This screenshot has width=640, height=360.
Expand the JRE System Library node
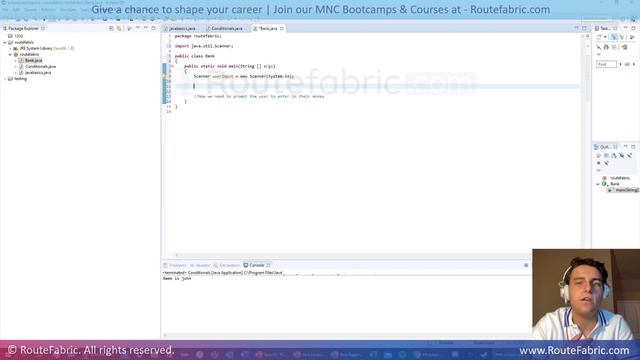[10, 48]
